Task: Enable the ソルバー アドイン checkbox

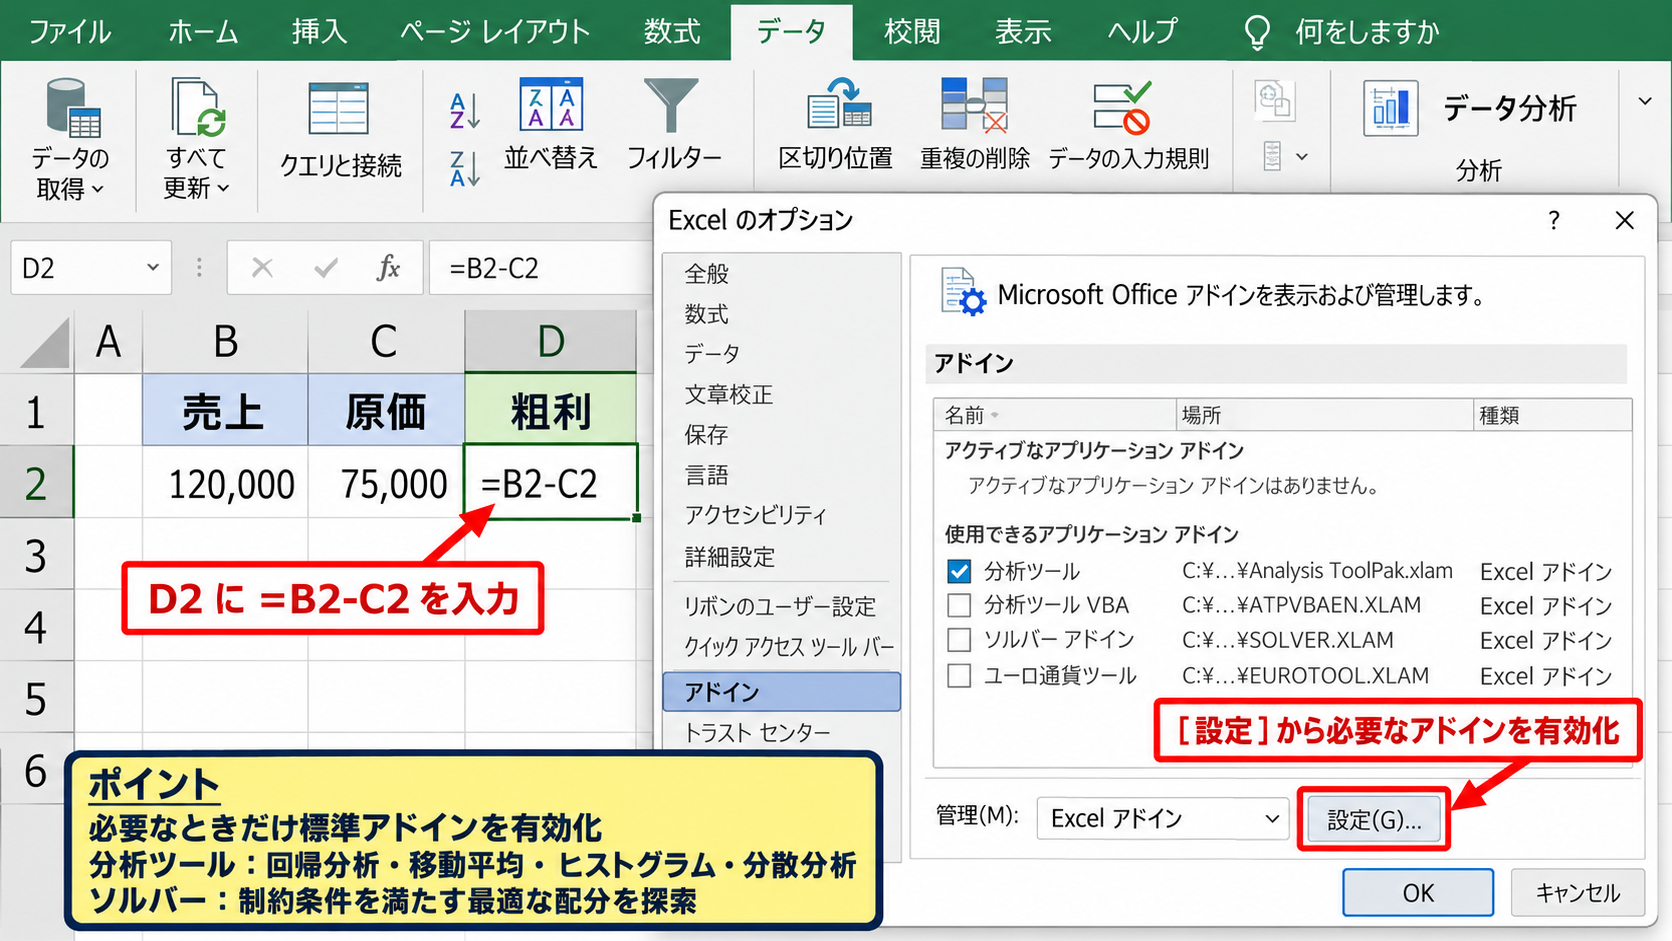Action: click(x=959, y=640)
